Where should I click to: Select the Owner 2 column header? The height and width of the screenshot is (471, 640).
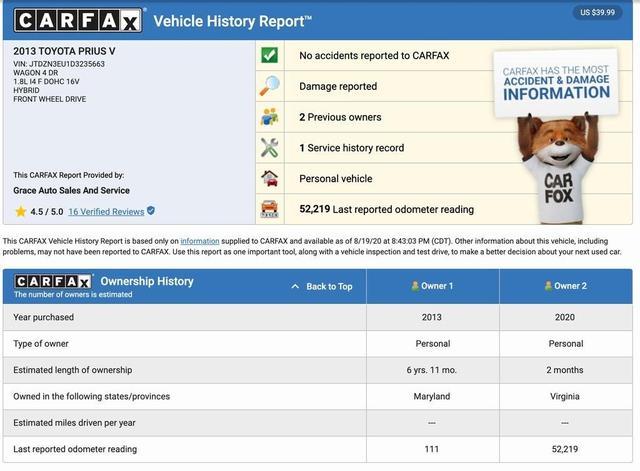(x=566, y=286)
